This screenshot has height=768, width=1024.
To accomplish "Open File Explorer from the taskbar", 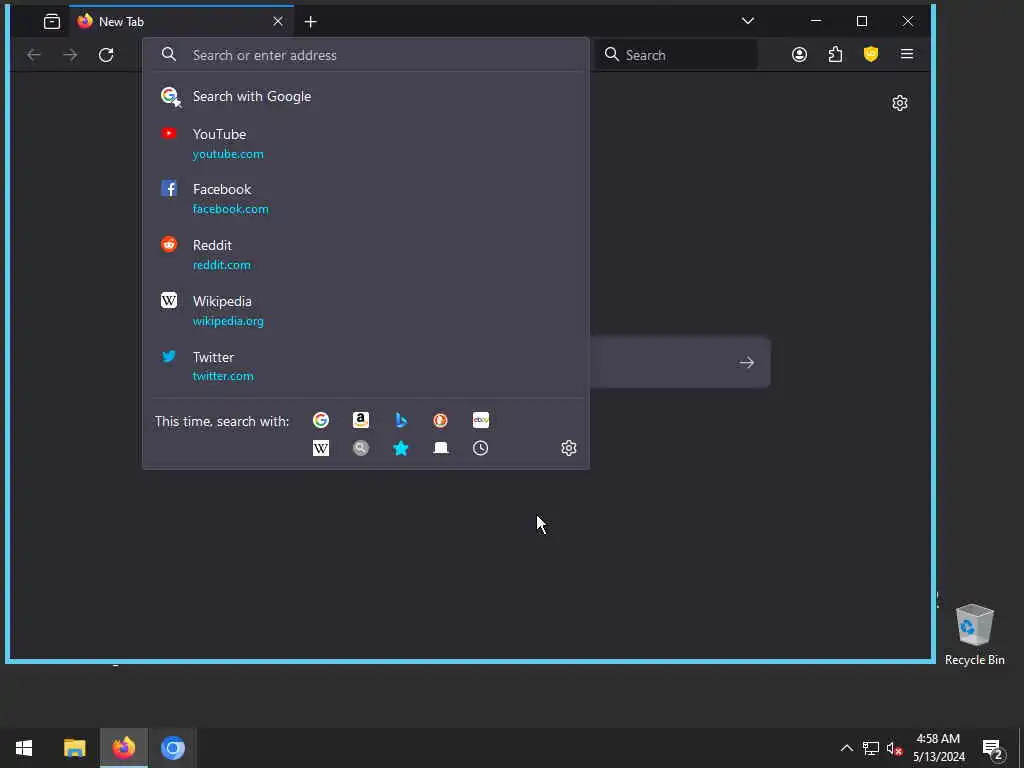I will point(74,748).
